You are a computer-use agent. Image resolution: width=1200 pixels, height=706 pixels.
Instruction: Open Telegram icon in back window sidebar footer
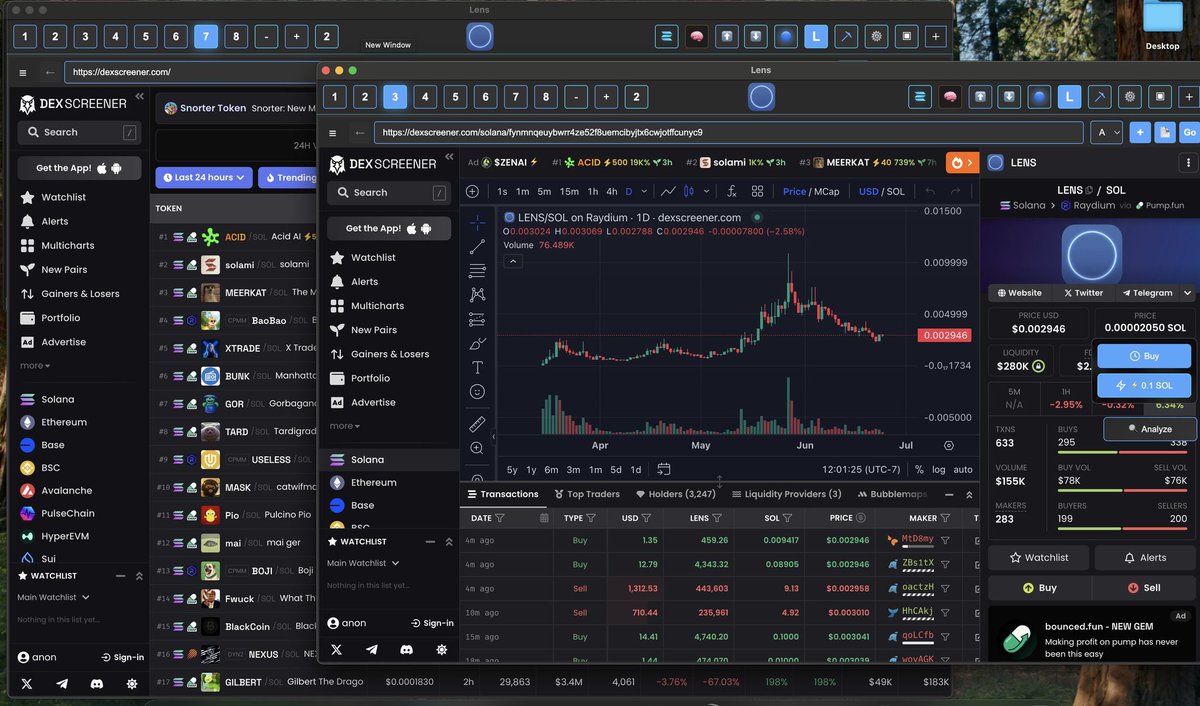click(62, 684)
